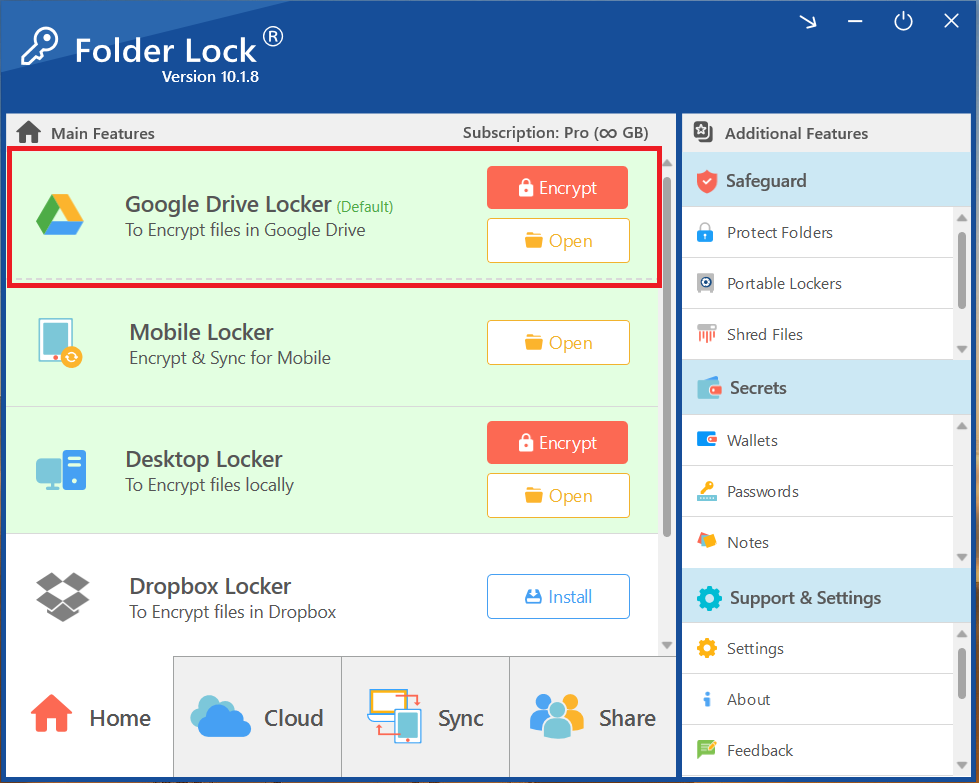Click the Support & Settings gear icon
Viewport: 979px width, 783px height.
[x=709, y=598]
